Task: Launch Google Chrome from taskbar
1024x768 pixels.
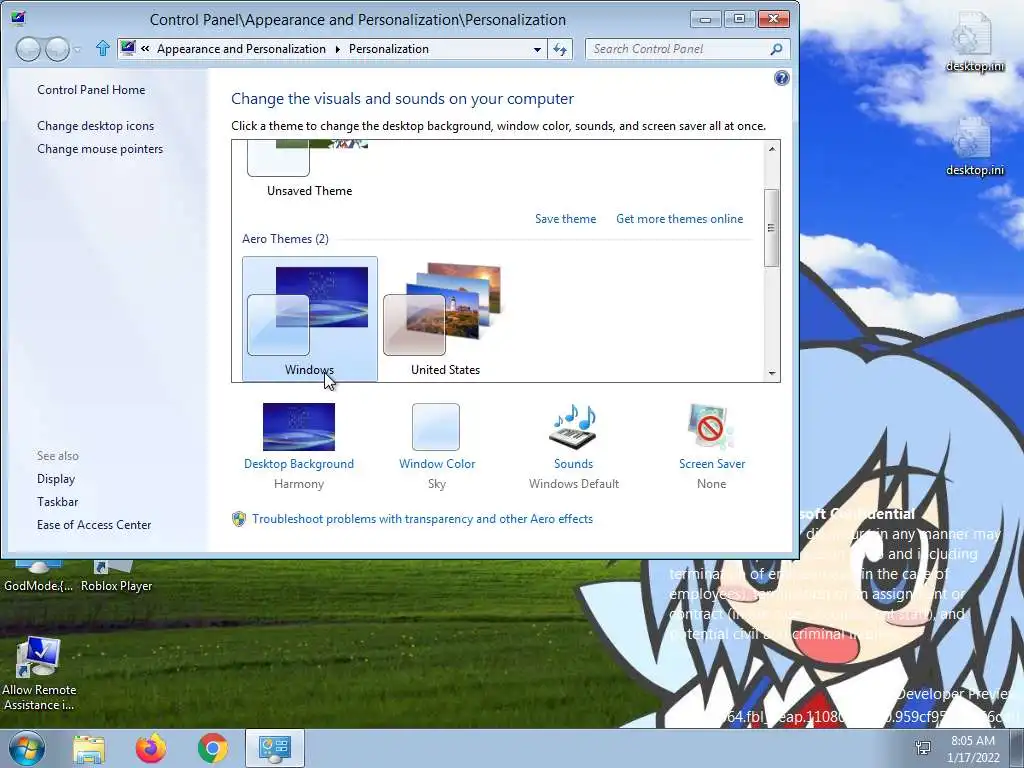Action: (213, 748)
